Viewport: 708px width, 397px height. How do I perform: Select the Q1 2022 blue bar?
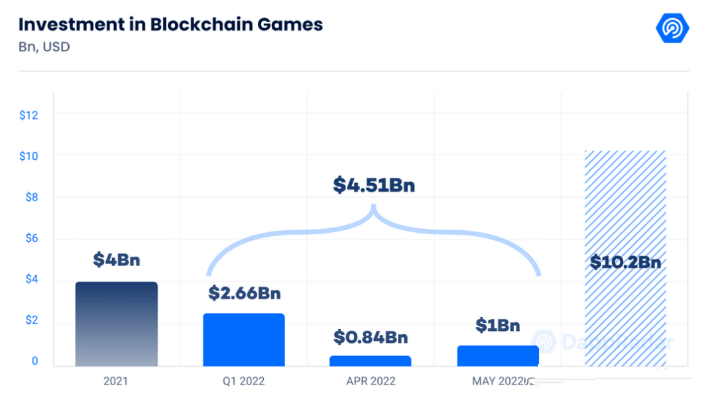(x=244, y=340)
